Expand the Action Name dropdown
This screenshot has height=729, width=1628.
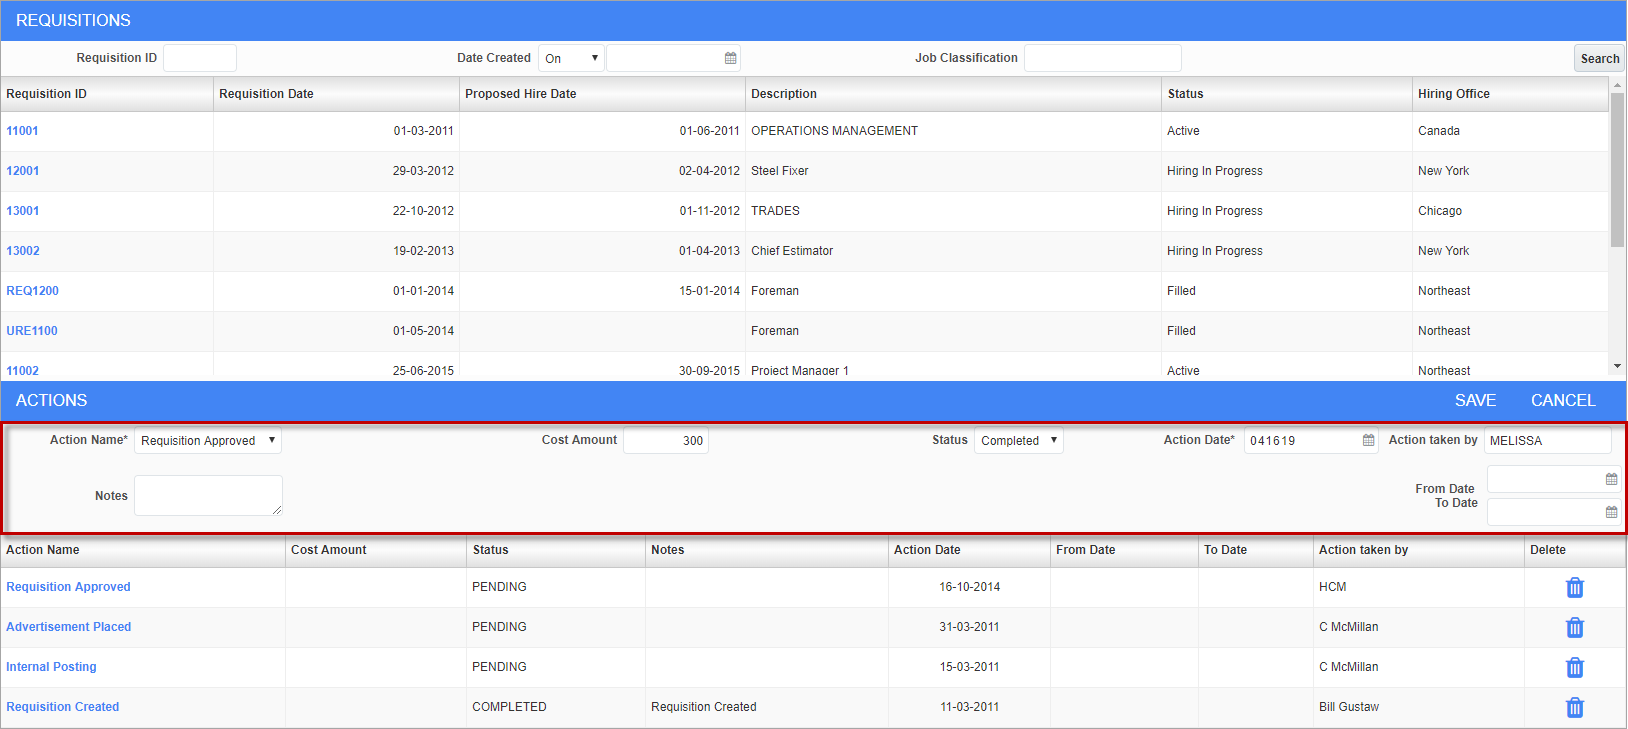[208, 441]
